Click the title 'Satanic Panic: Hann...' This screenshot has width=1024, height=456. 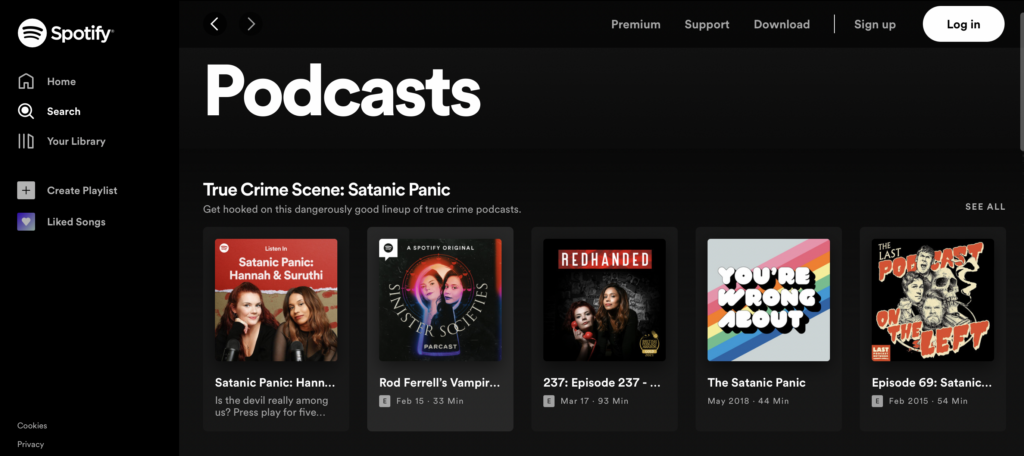point(275,383)
